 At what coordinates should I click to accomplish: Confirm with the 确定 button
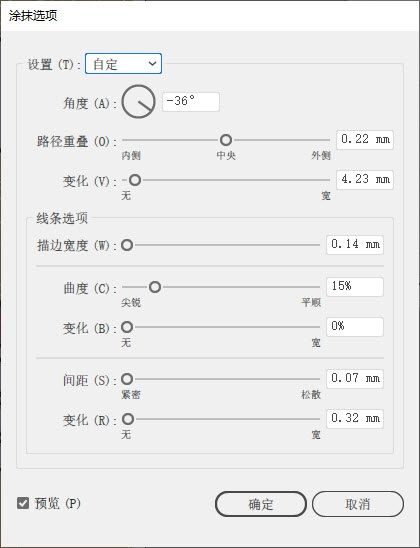pos(261,504)
